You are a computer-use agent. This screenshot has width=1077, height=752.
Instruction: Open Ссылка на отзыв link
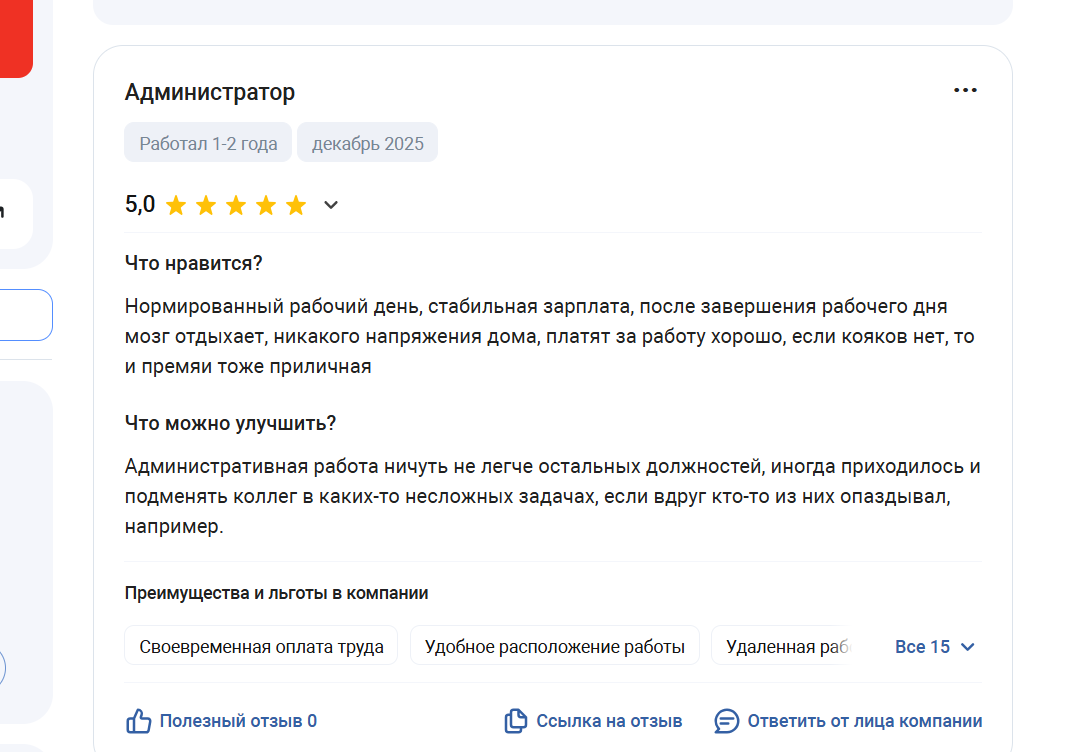[609, 721]
